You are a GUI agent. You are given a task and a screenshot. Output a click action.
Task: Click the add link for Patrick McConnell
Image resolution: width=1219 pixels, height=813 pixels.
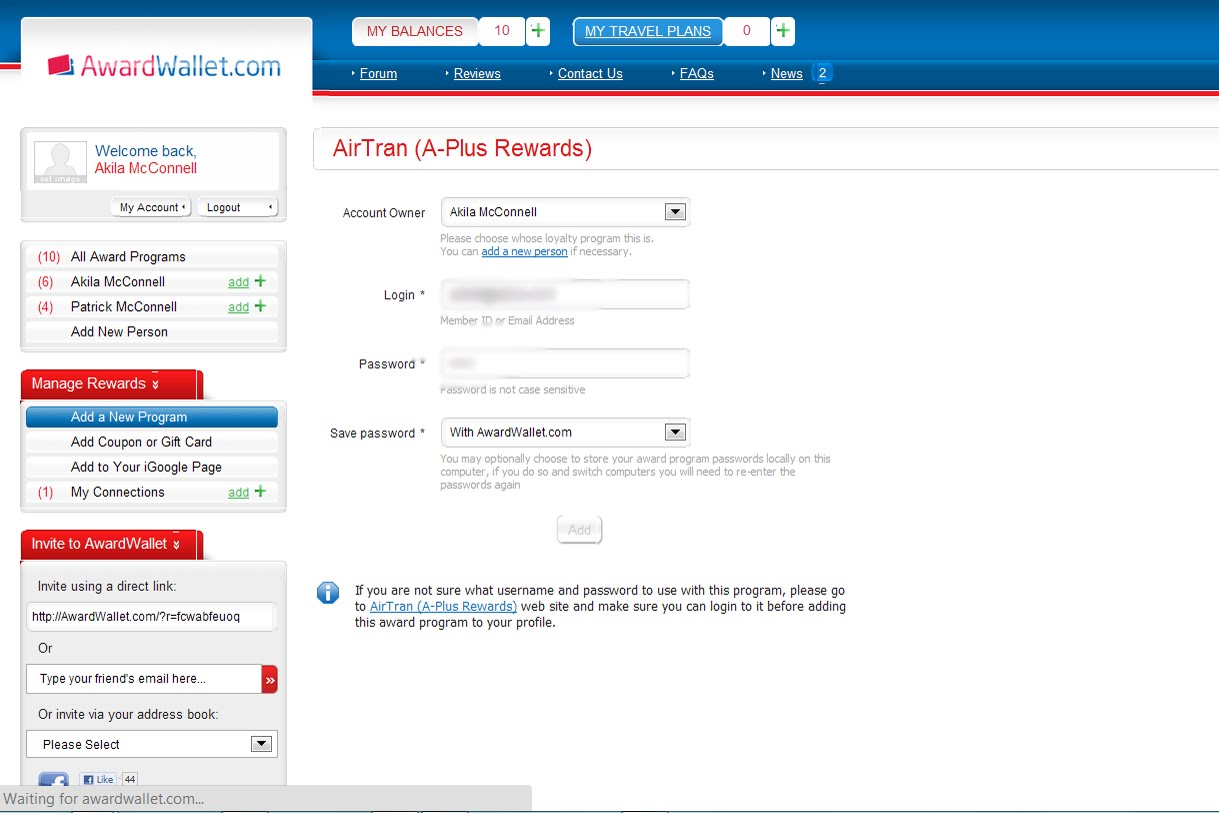click(238, 307)
